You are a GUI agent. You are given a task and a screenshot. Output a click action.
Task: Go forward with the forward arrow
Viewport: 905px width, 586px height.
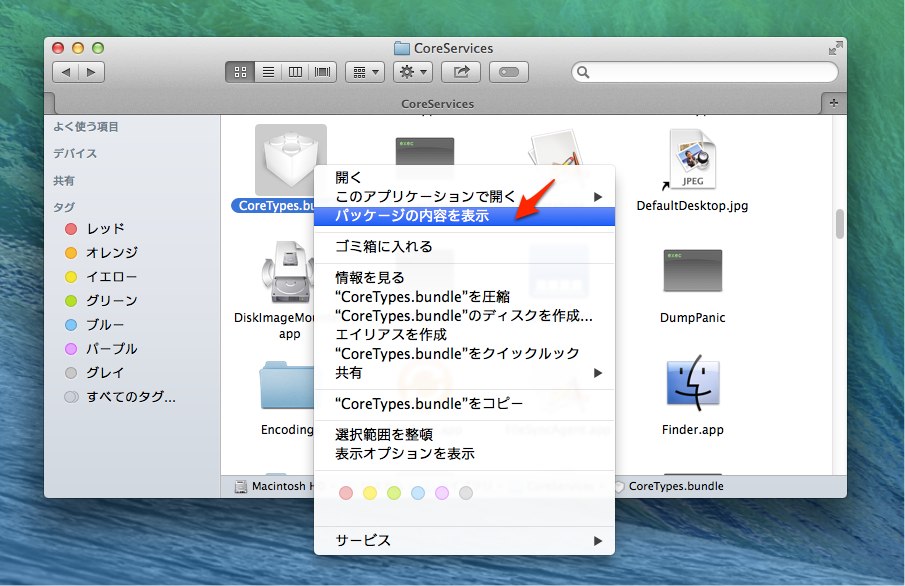pos(91,72)
